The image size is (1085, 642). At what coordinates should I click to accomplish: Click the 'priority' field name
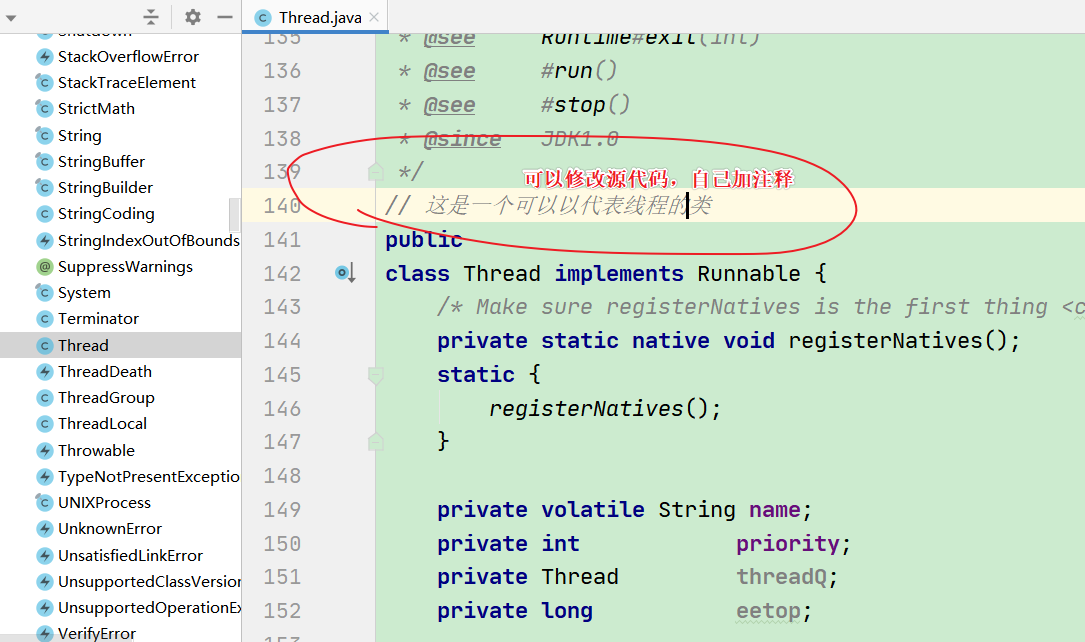pos(787,544)
